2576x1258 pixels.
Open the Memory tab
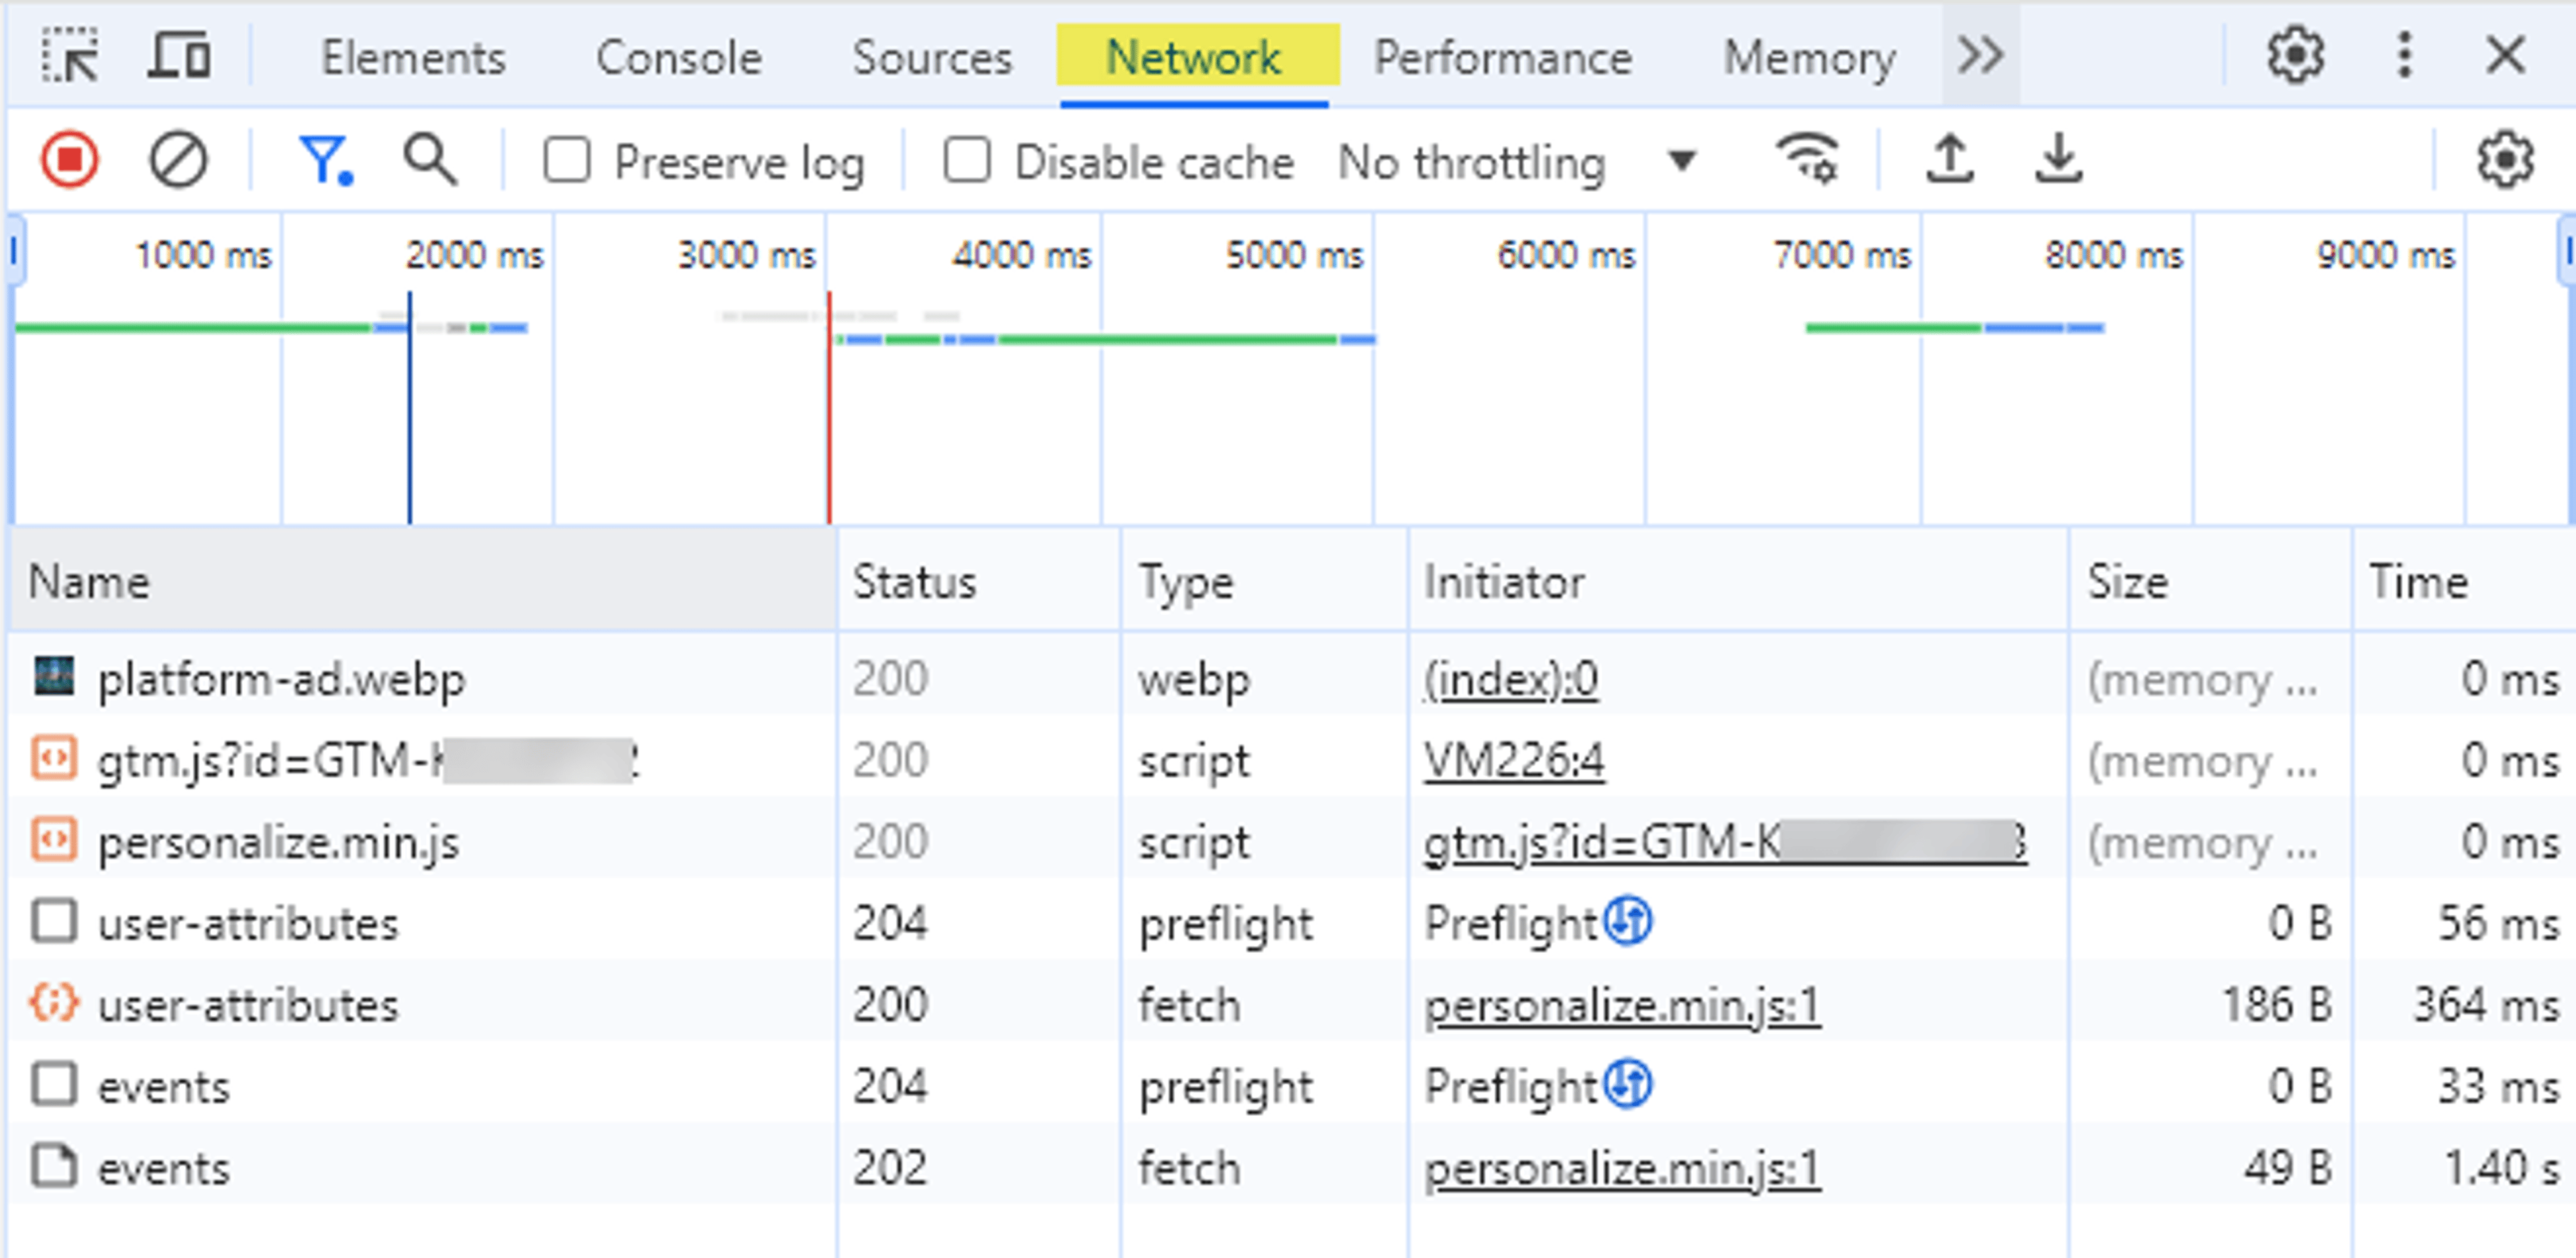pos(1809,58)
